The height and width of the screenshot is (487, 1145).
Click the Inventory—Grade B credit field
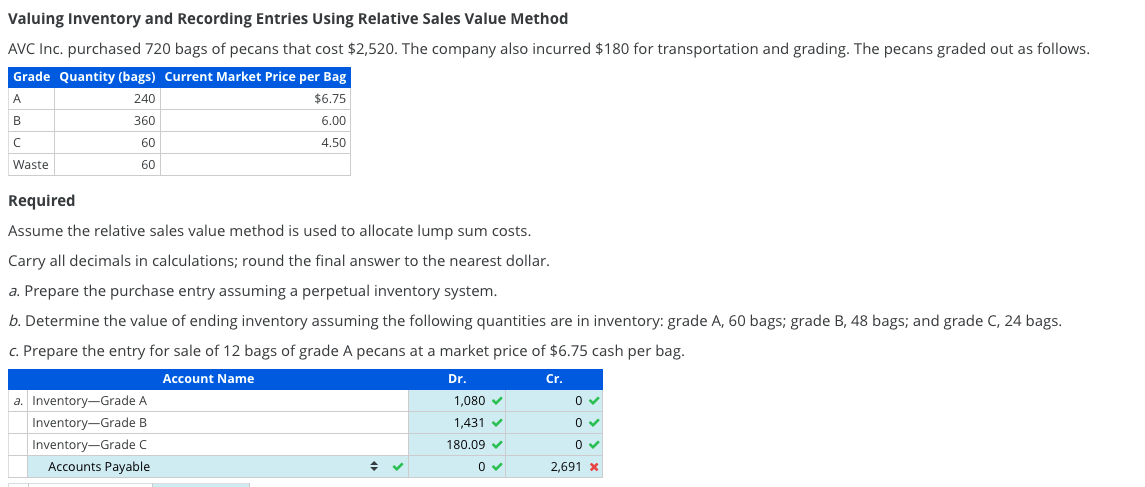pos(554,423)
